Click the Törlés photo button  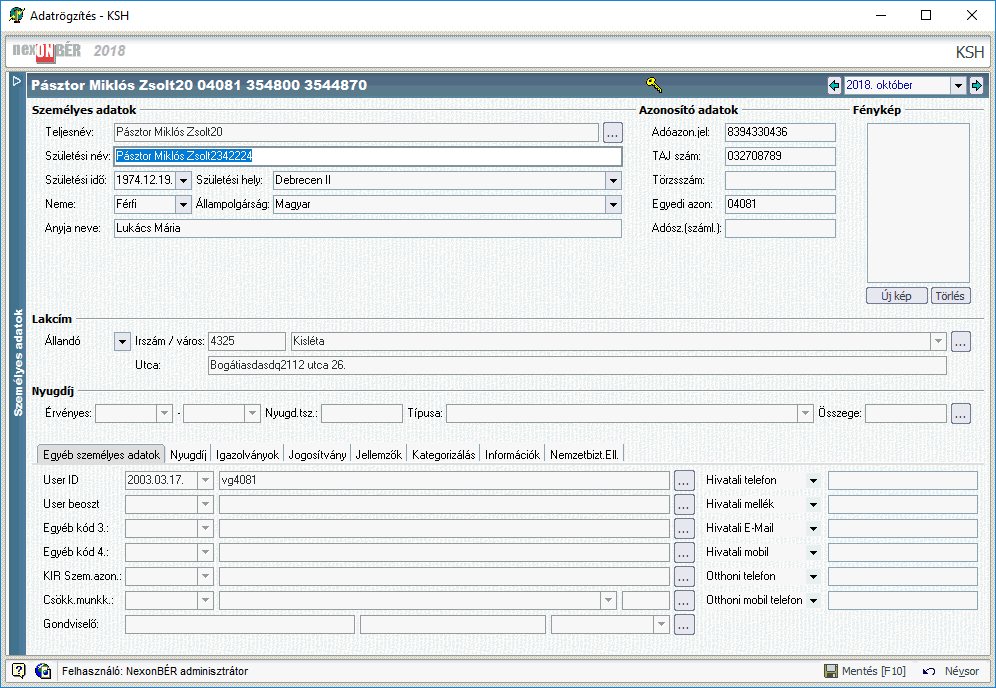[x=950, y=296]
